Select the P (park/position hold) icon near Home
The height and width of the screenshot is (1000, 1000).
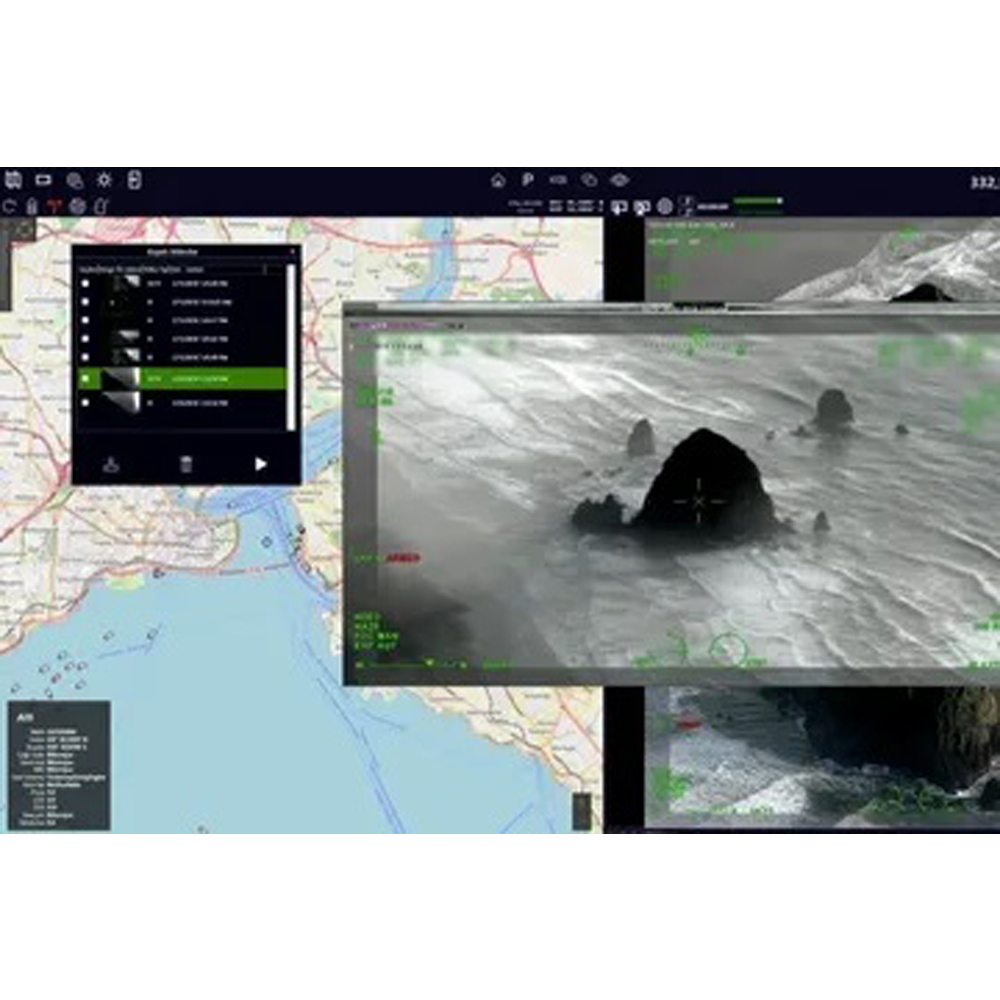pos(527,179)
